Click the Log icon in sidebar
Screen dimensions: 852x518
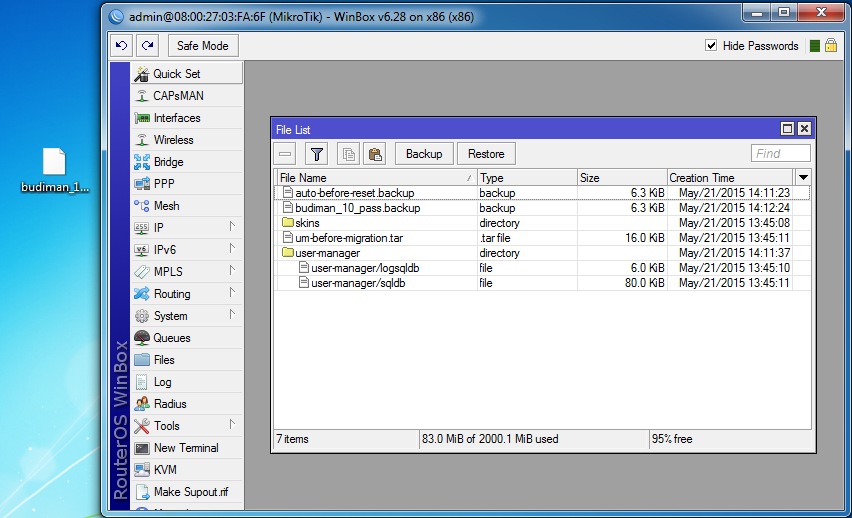142,382
